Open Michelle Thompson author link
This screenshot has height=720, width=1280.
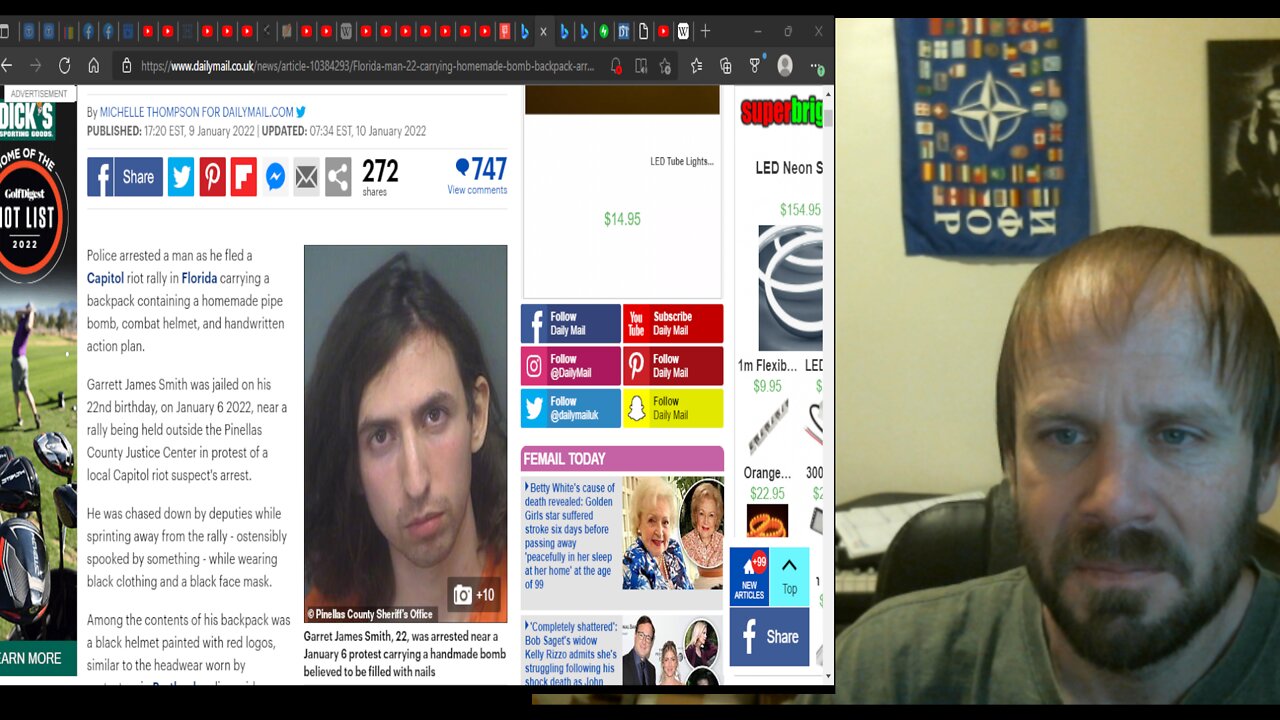[196, 113]
